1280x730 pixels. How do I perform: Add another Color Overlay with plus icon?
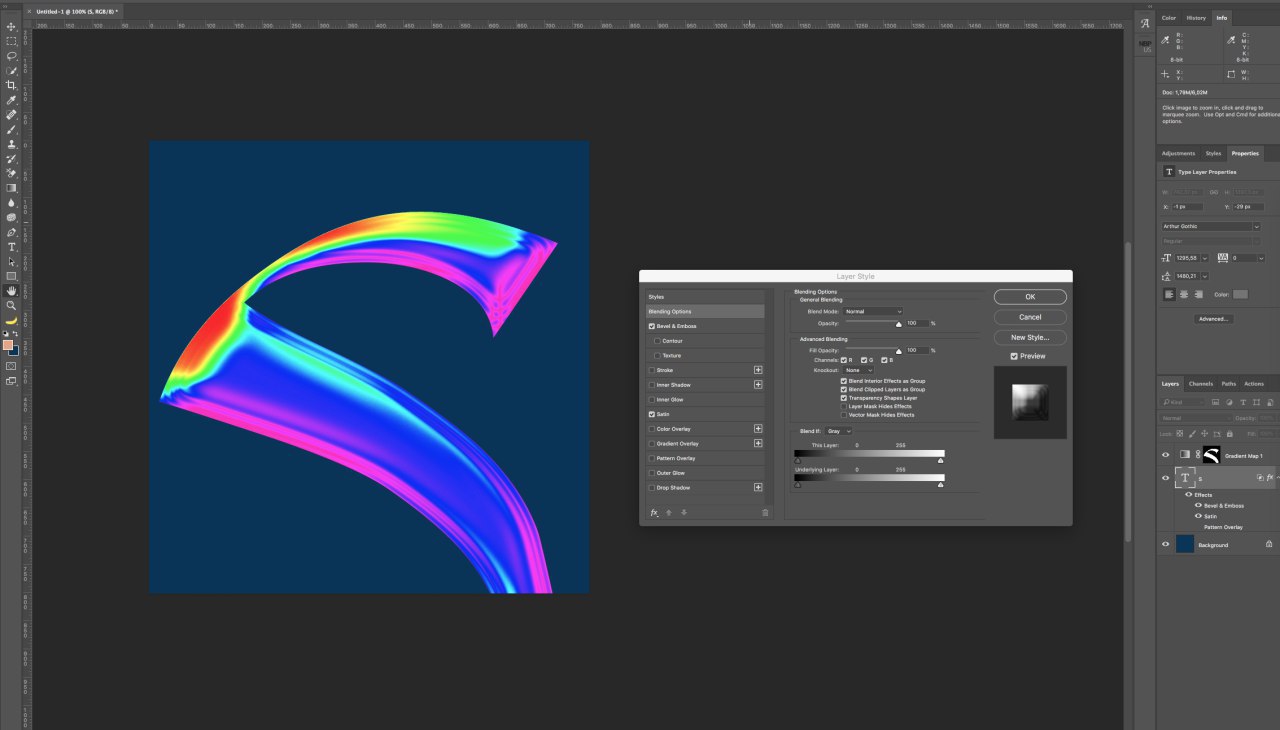coord(758,429)
